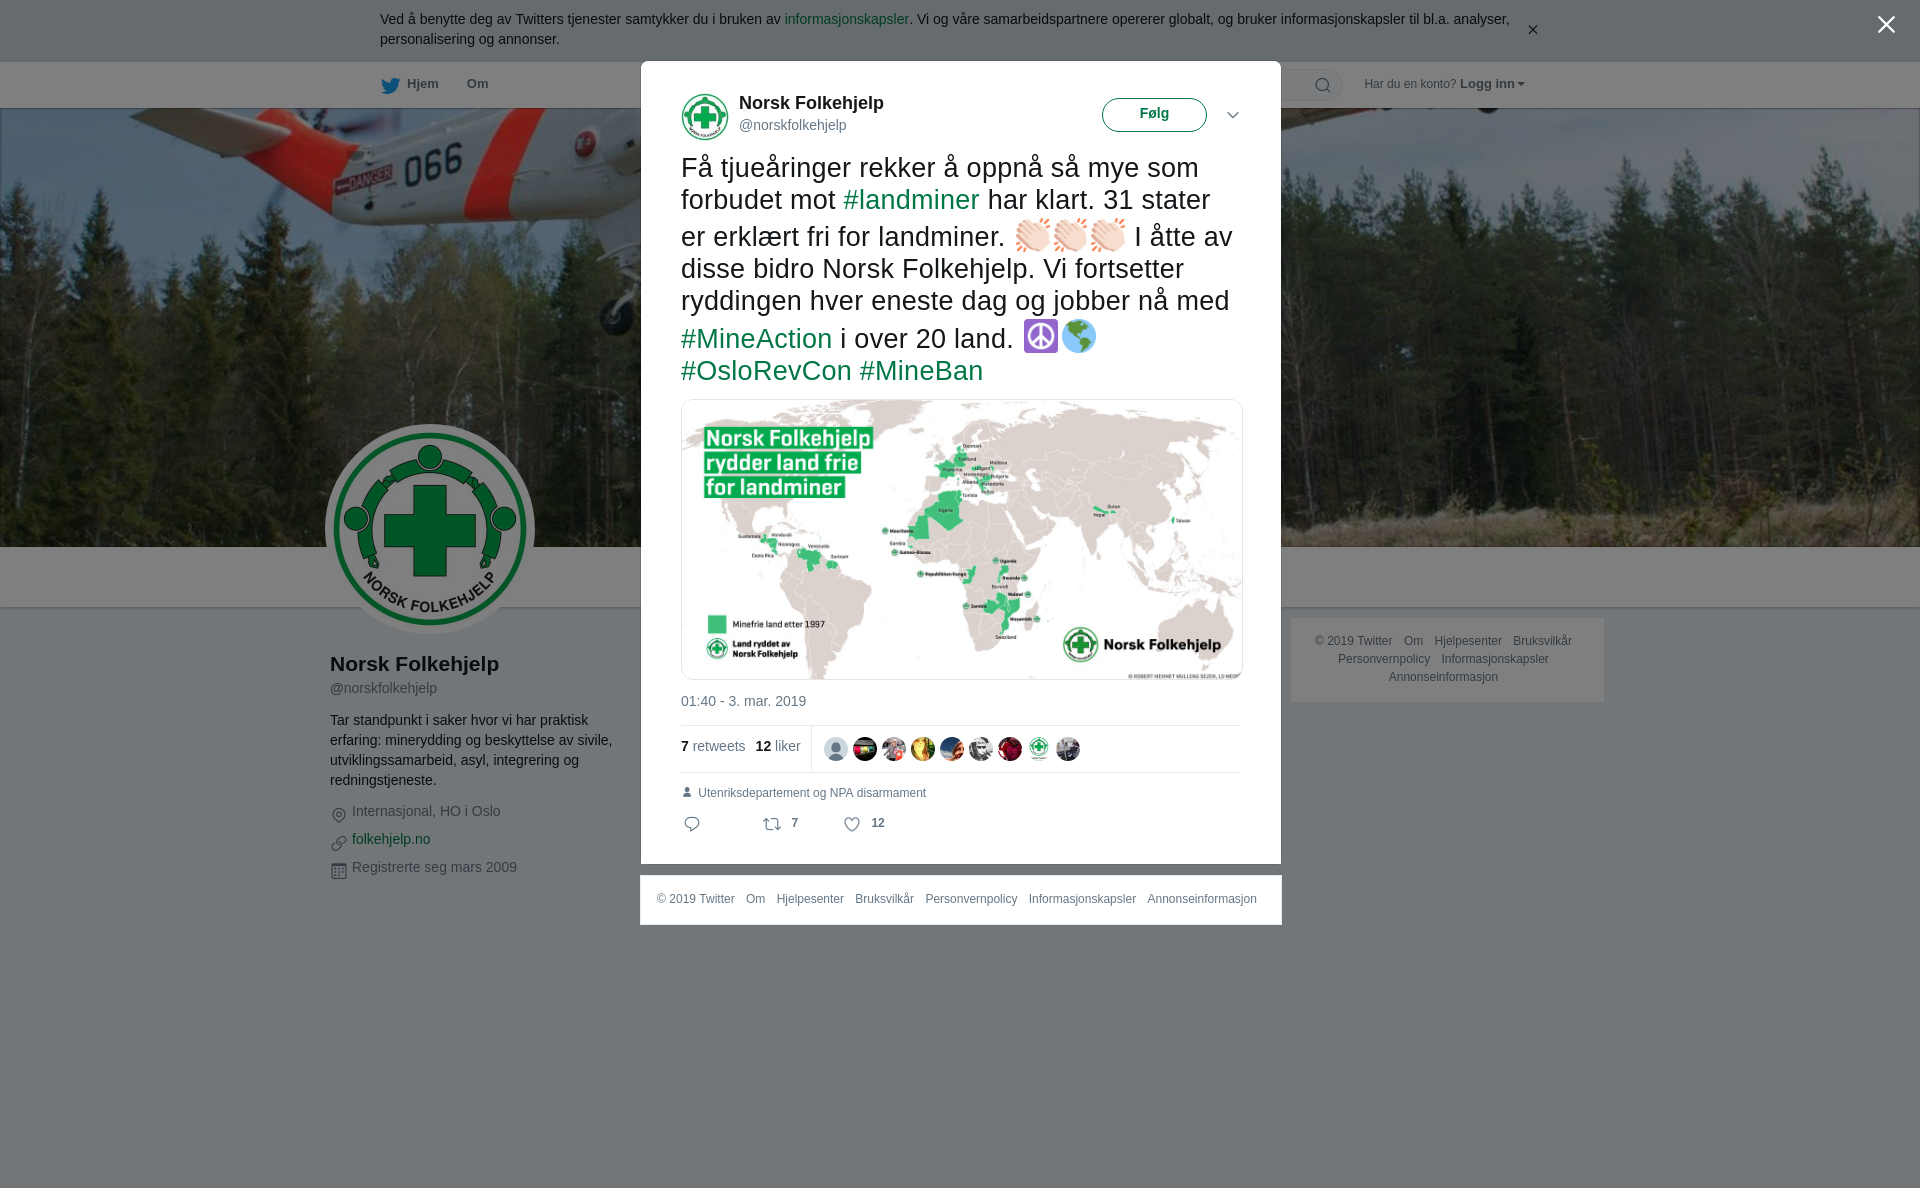Like the tweet with heart icon

tap(852, 824)
